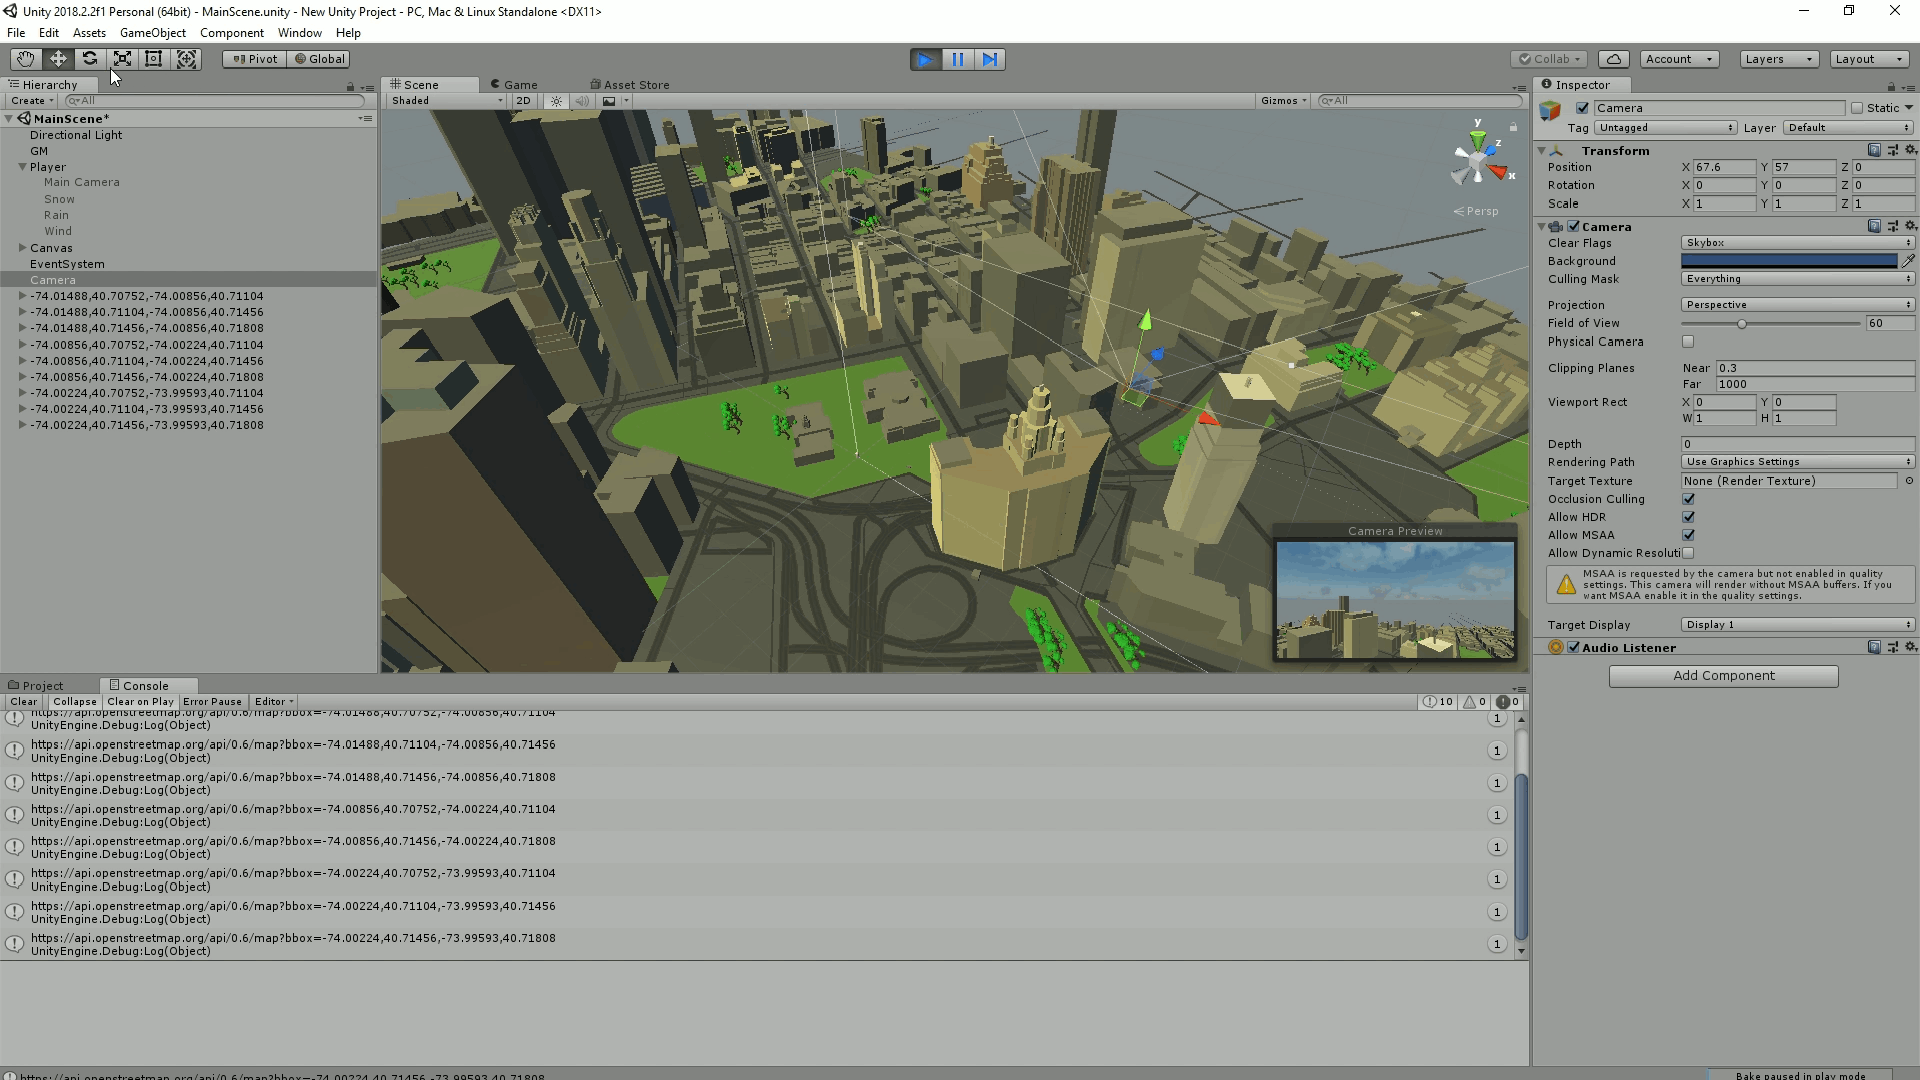This screenshot has width=1920, height=1080.
Task: Switch to the Asset Store tab
Action: click(x=630, y=85)
